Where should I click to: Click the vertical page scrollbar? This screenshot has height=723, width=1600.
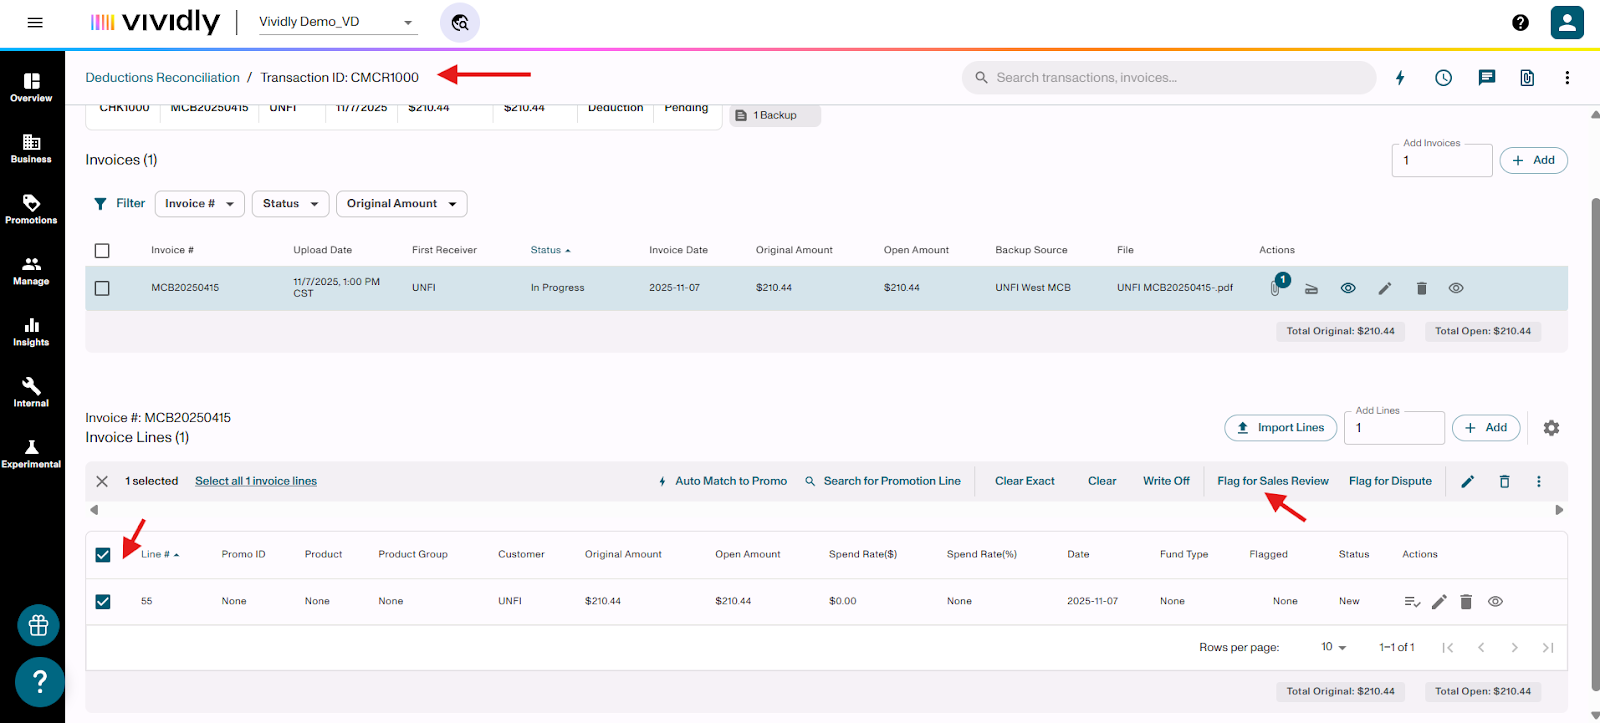pos(1594,440)
